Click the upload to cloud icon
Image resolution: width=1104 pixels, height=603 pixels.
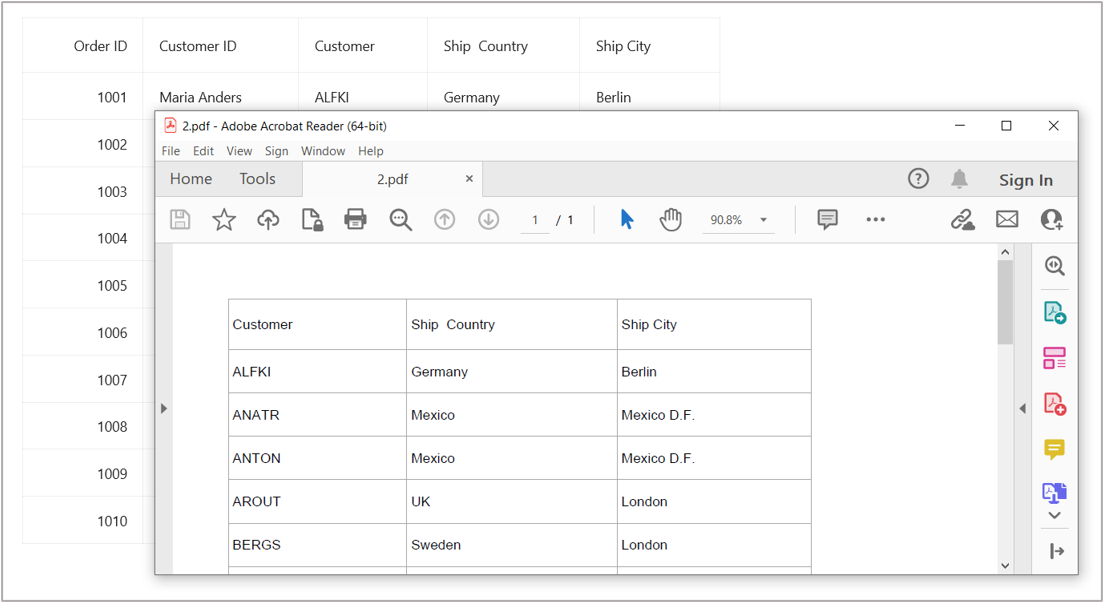268,220
